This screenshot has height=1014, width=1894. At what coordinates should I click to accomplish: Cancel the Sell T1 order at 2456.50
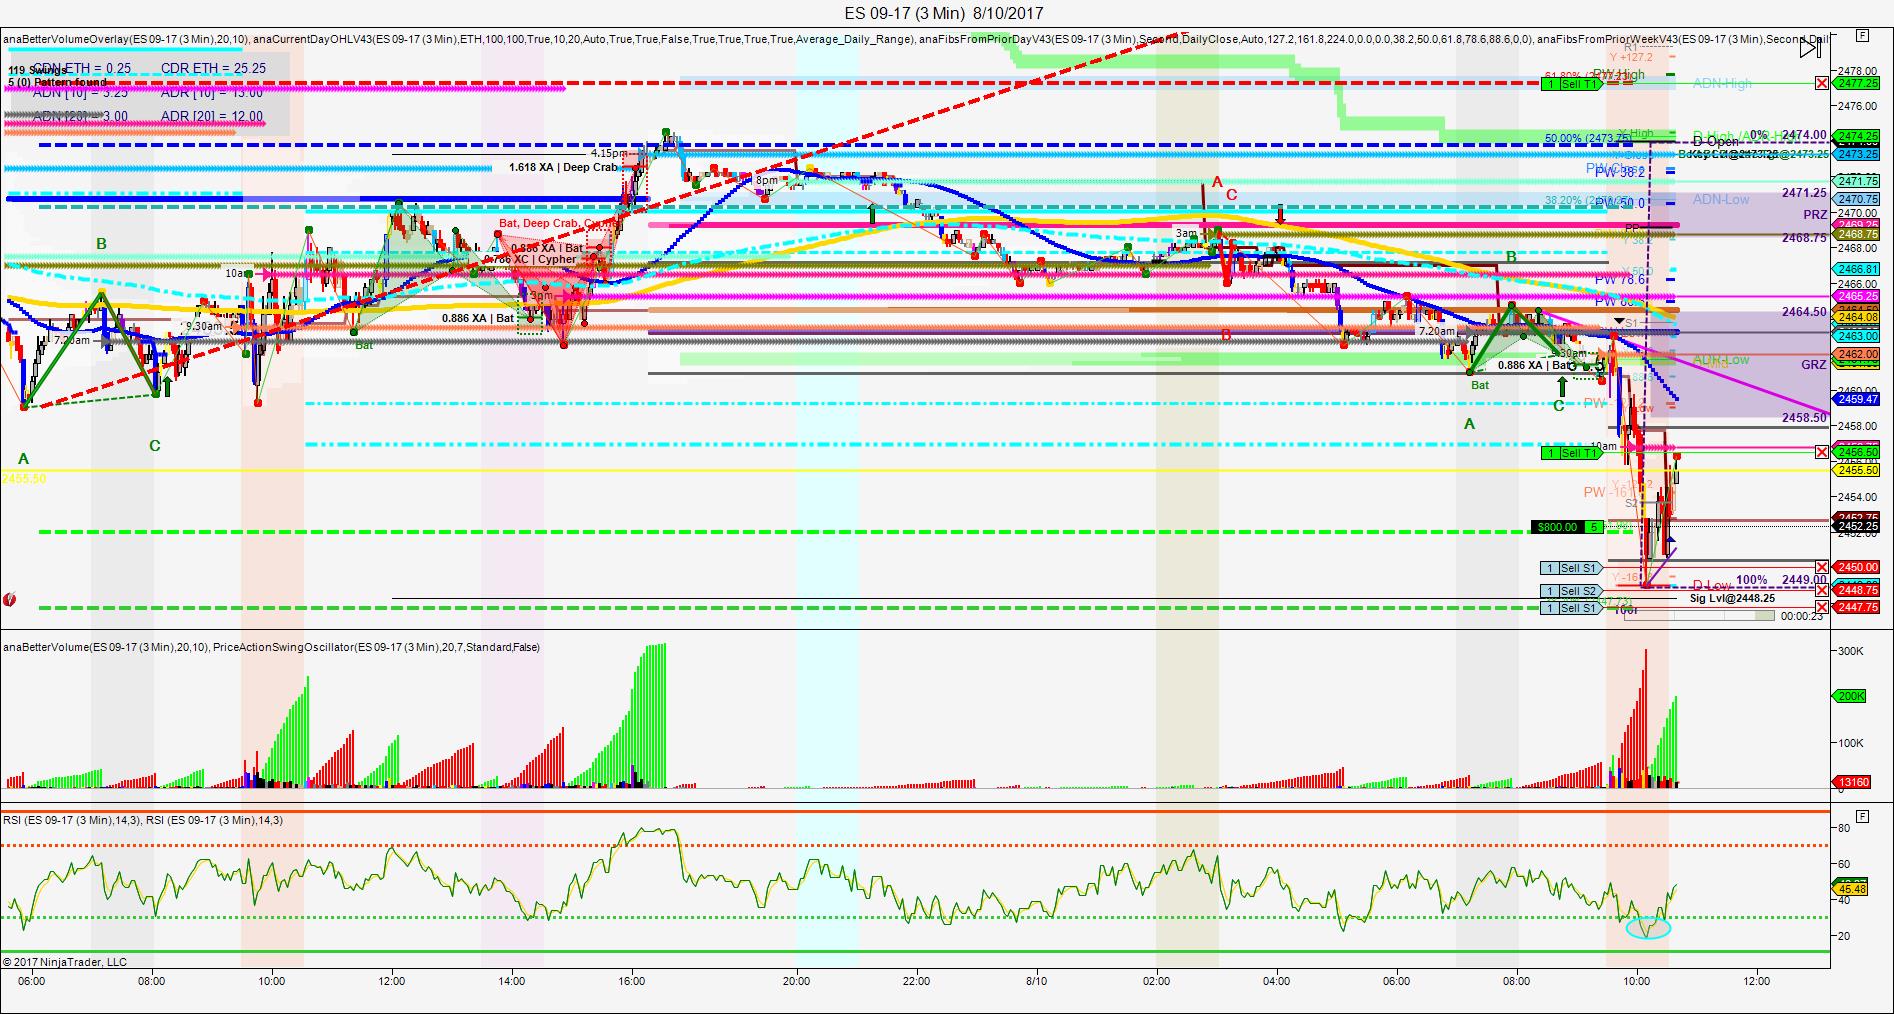pyautogui.click(x=1822, y=452)
